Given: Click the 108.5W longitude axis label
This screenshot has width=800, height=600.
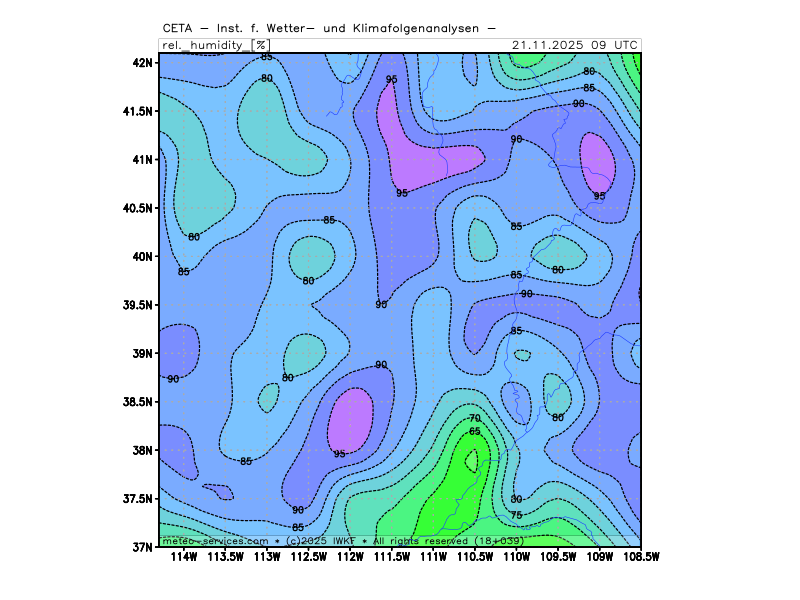Looking at the screenshot, I should click(x=640, y=557).
